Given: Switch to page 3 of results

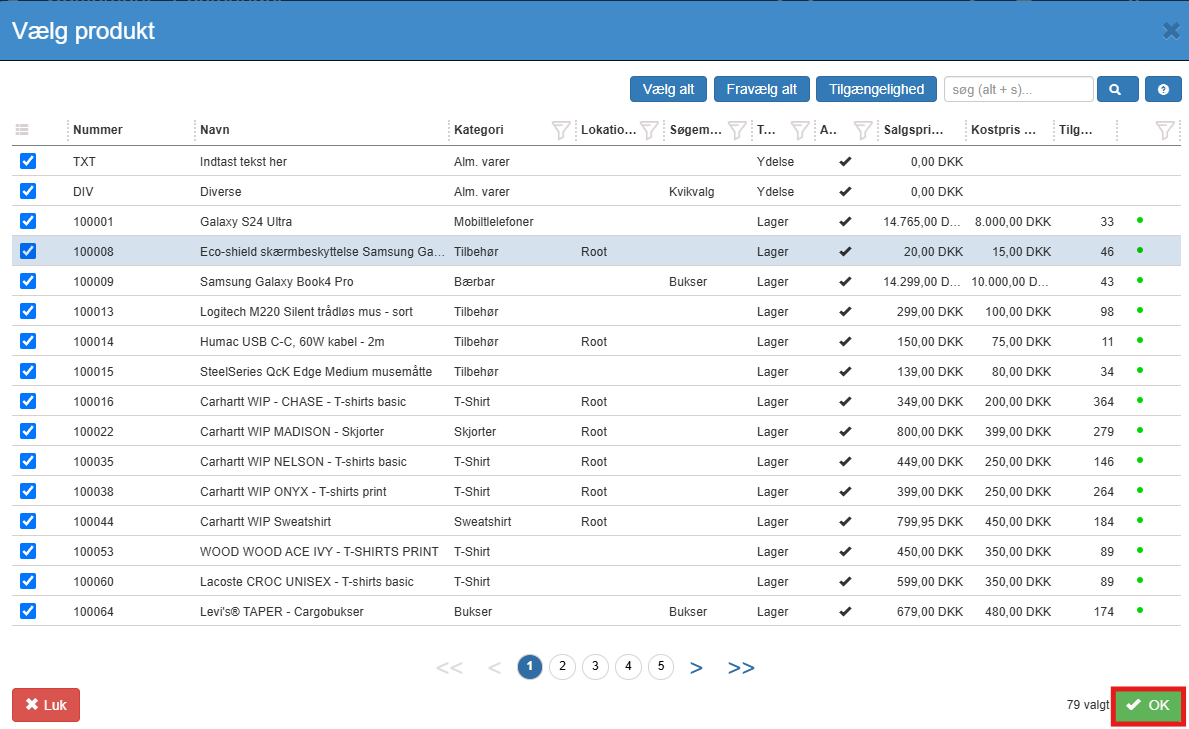Looking at the screenshot, I should pos(595,666).
